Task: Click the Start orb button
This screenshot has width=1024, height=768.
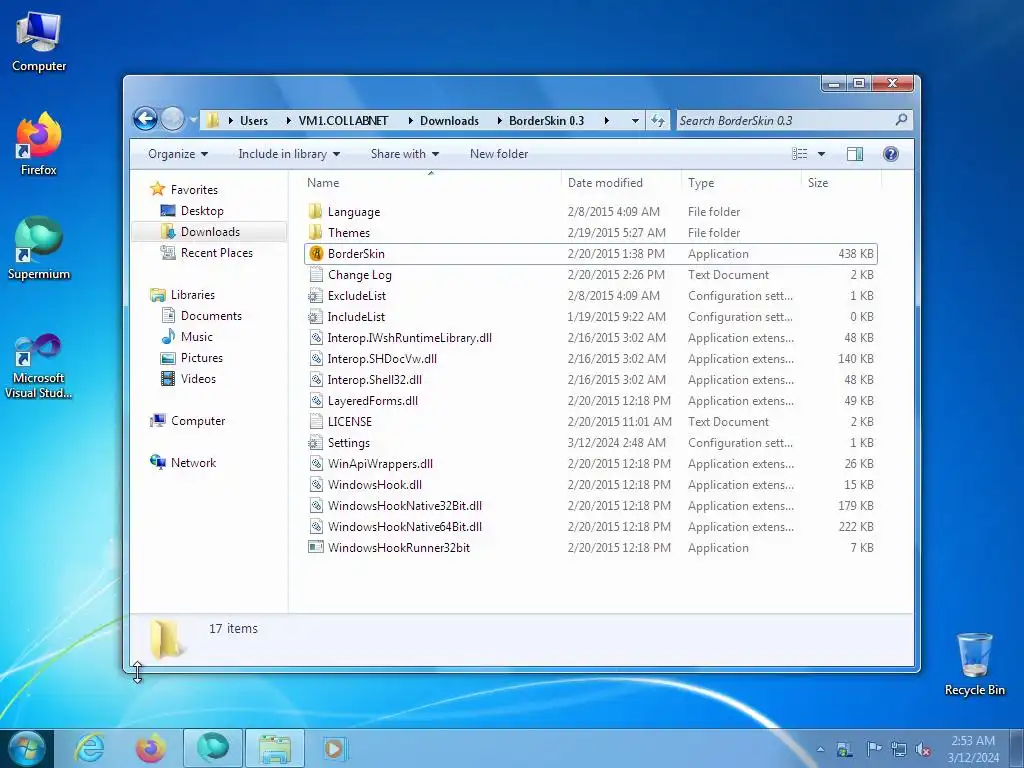Action: click(x=26, y=748)
